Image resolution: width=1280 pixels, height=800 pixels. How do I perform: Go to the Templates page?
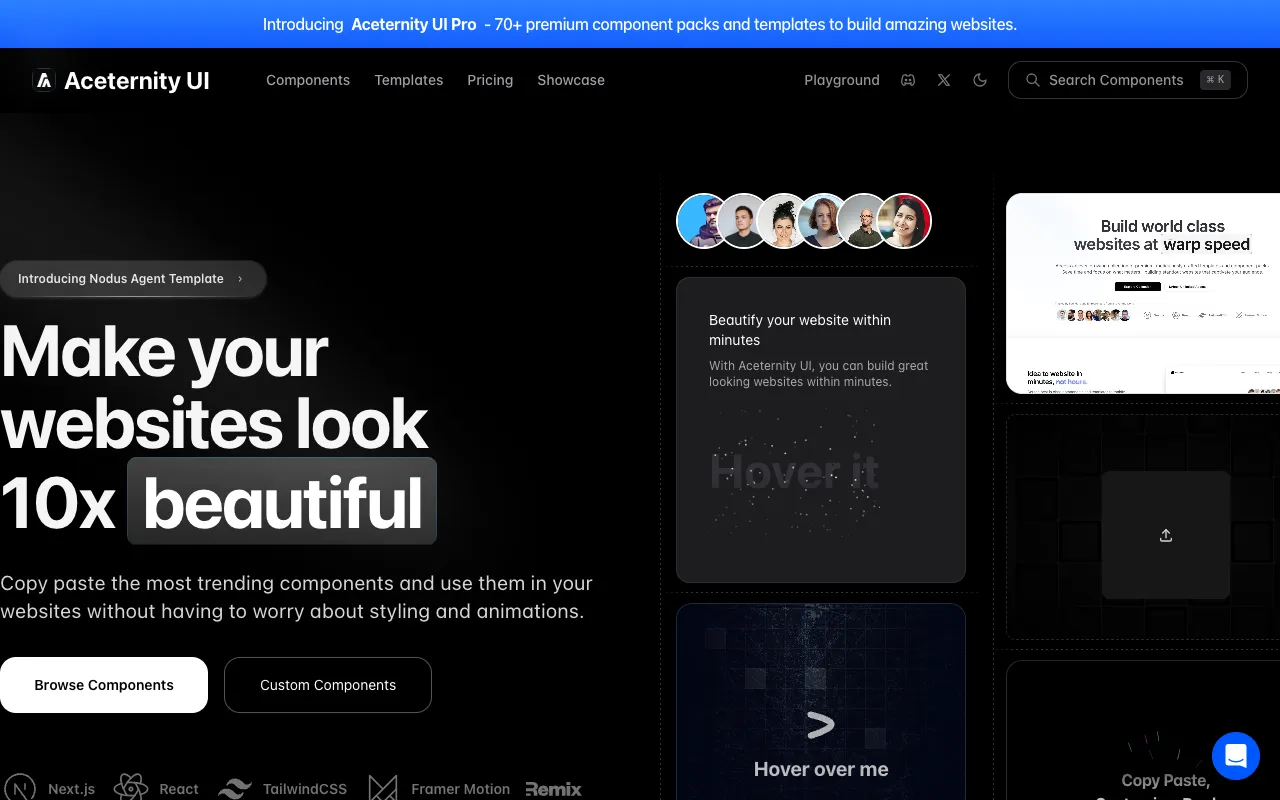point(408,80)
